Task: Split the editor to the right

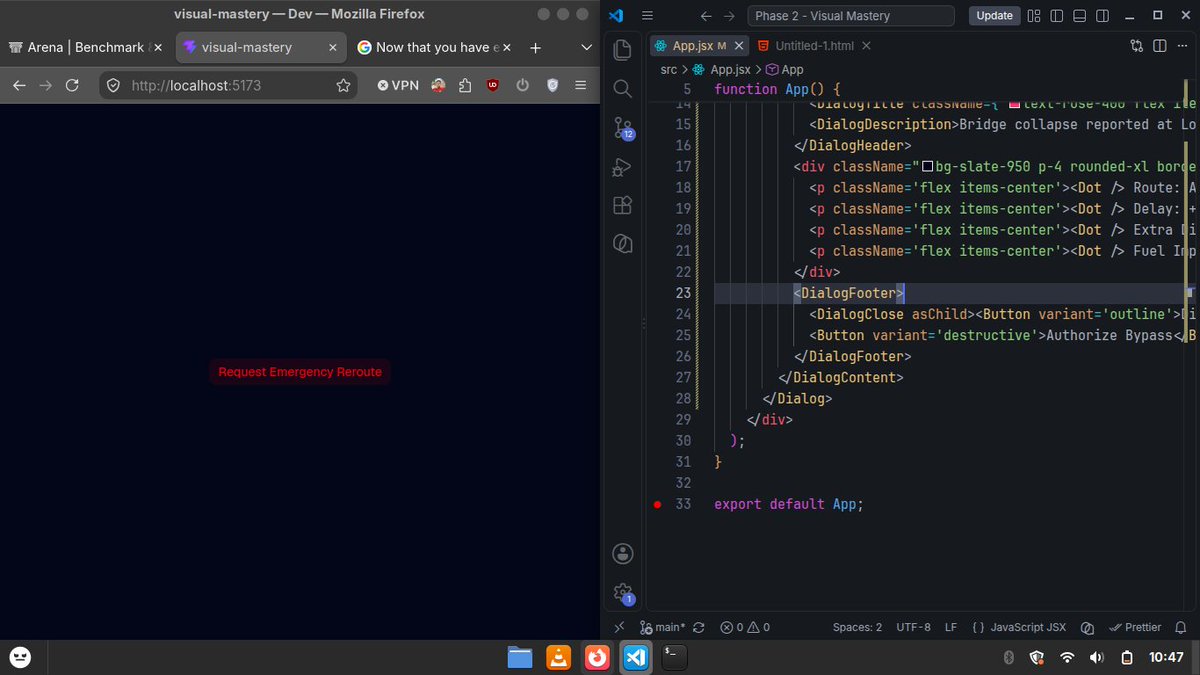Action: 1160,45
